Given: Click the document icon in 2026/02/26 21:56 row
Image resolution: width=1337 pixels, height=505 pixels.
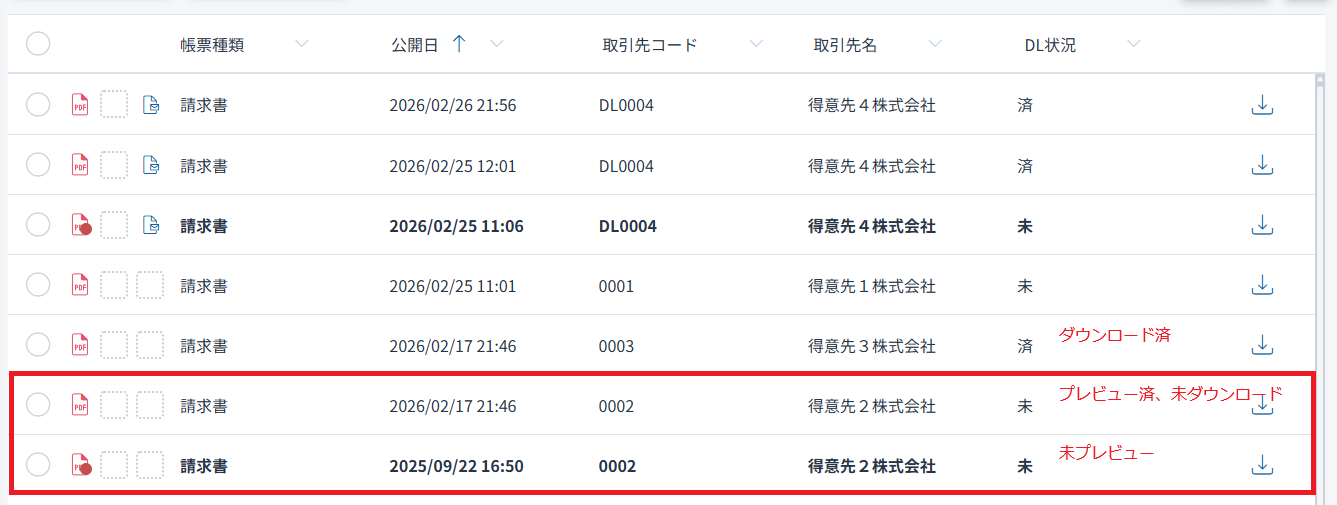Looking at the screenshot, I should (150, 105).
